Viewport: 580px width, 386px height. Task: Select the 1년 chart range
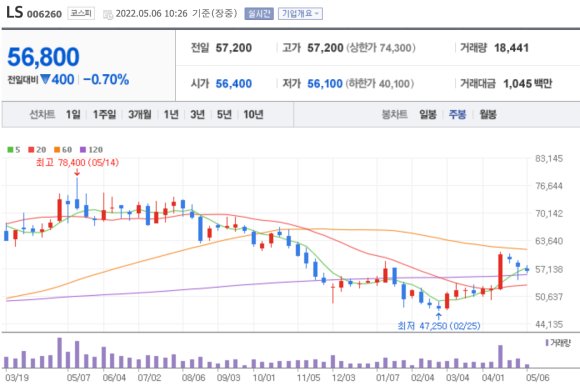pyautogui.click(x=171, y=115)
